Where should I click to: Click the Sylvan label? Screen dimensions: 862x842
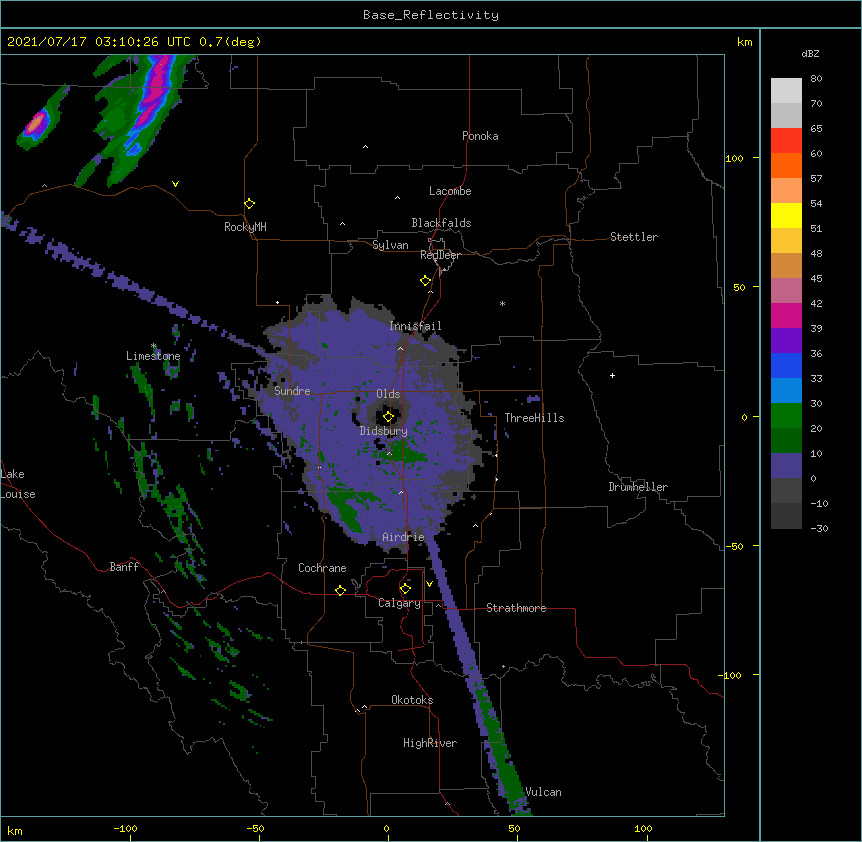point(390,245)
